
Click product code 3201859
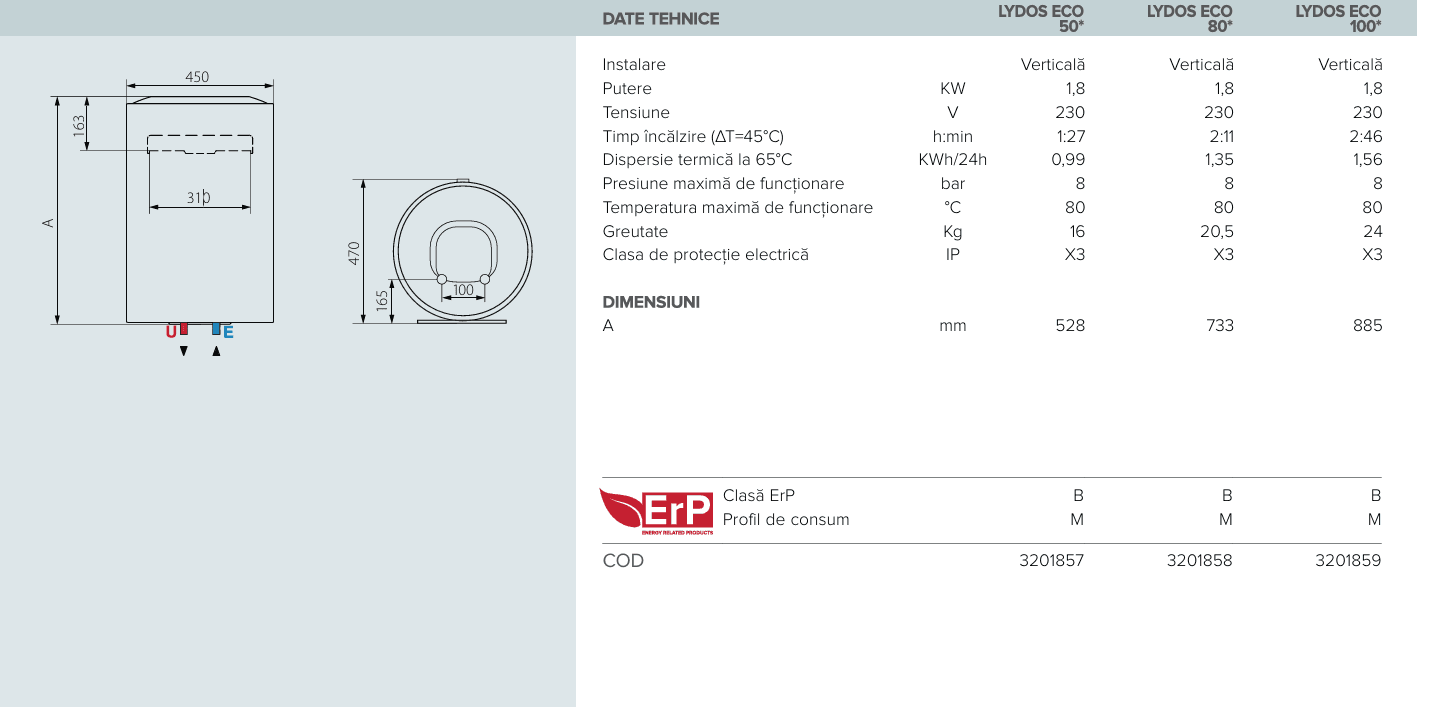click(x=1347, y=561)
